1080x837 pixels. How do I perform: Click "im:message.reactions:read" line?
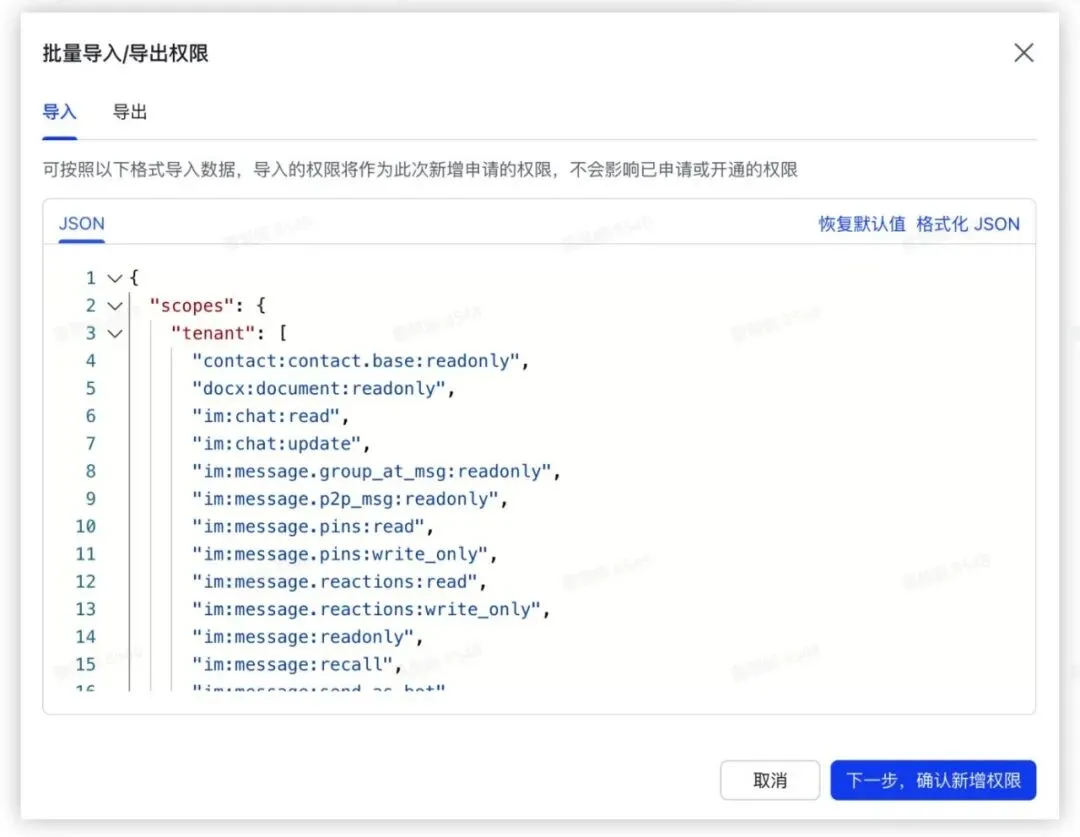pos(338,581)
